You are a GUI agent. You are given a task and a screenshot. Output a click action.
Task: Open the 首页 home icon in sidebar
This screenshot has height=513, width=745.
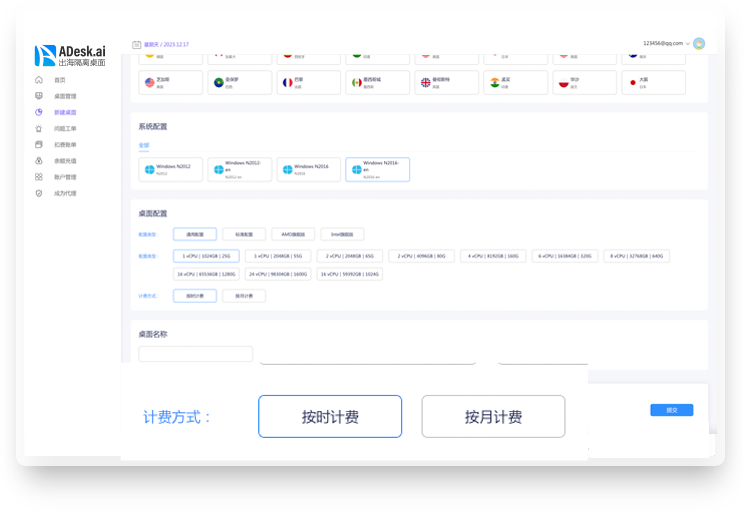coord(39,80)
